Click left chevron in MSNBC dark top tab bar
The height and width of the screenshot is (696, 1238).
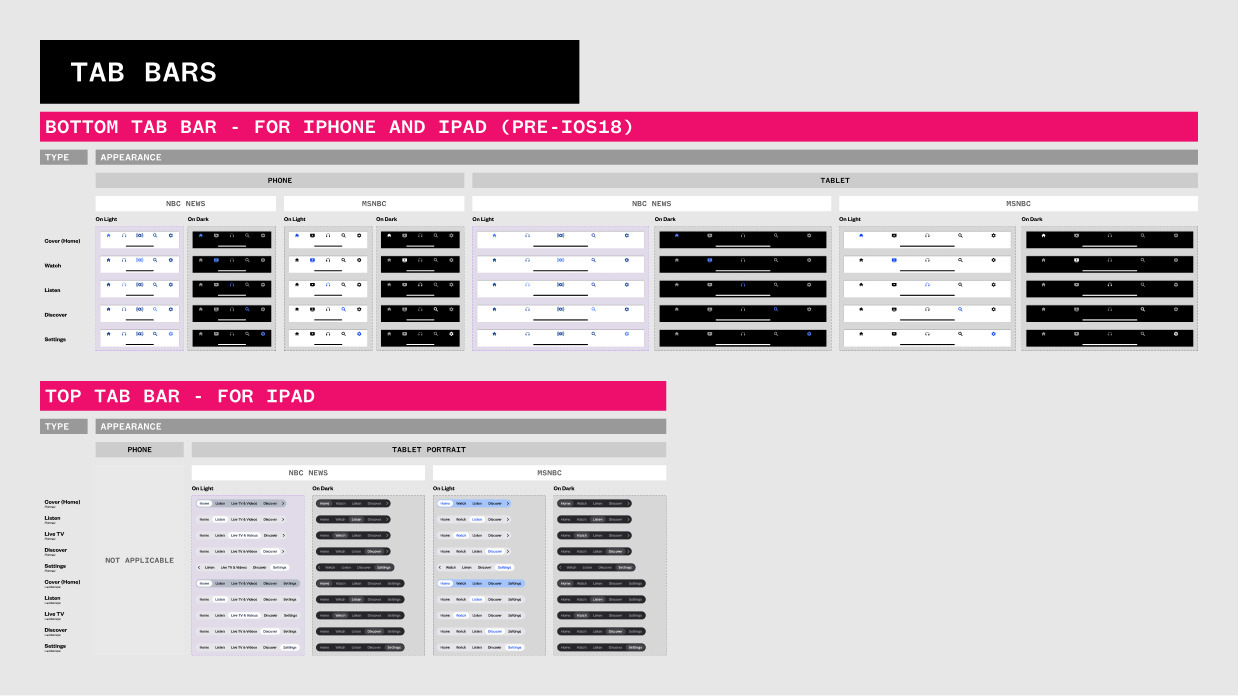561,567
